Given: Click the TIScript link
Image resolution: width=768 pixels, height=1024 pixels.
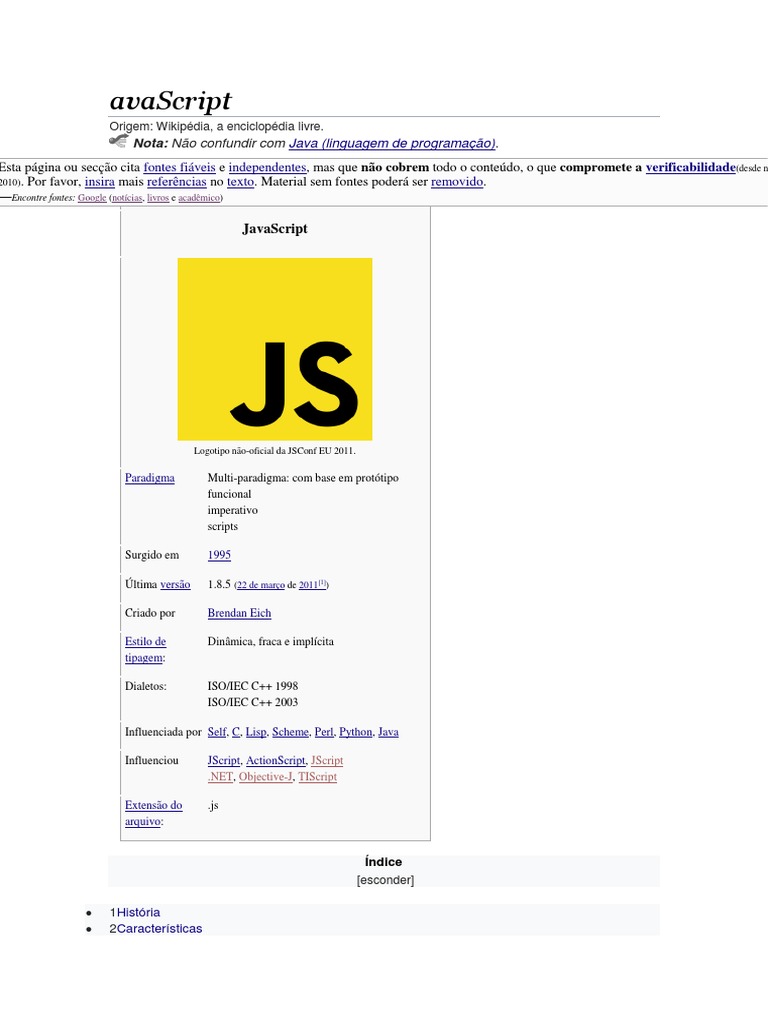Looking at the screenshot, I should (x=317, y=777).
